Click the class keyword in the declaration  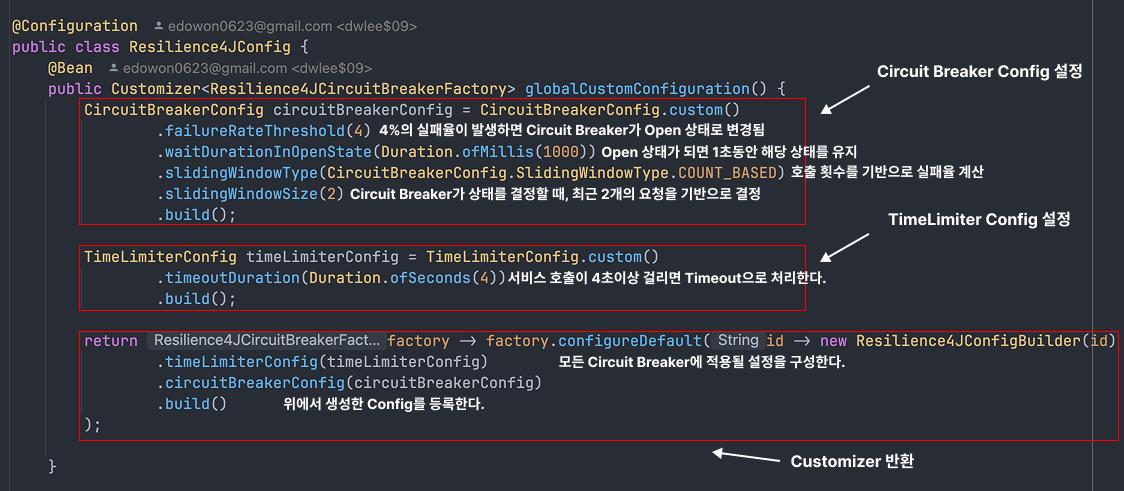click(97, 47)
